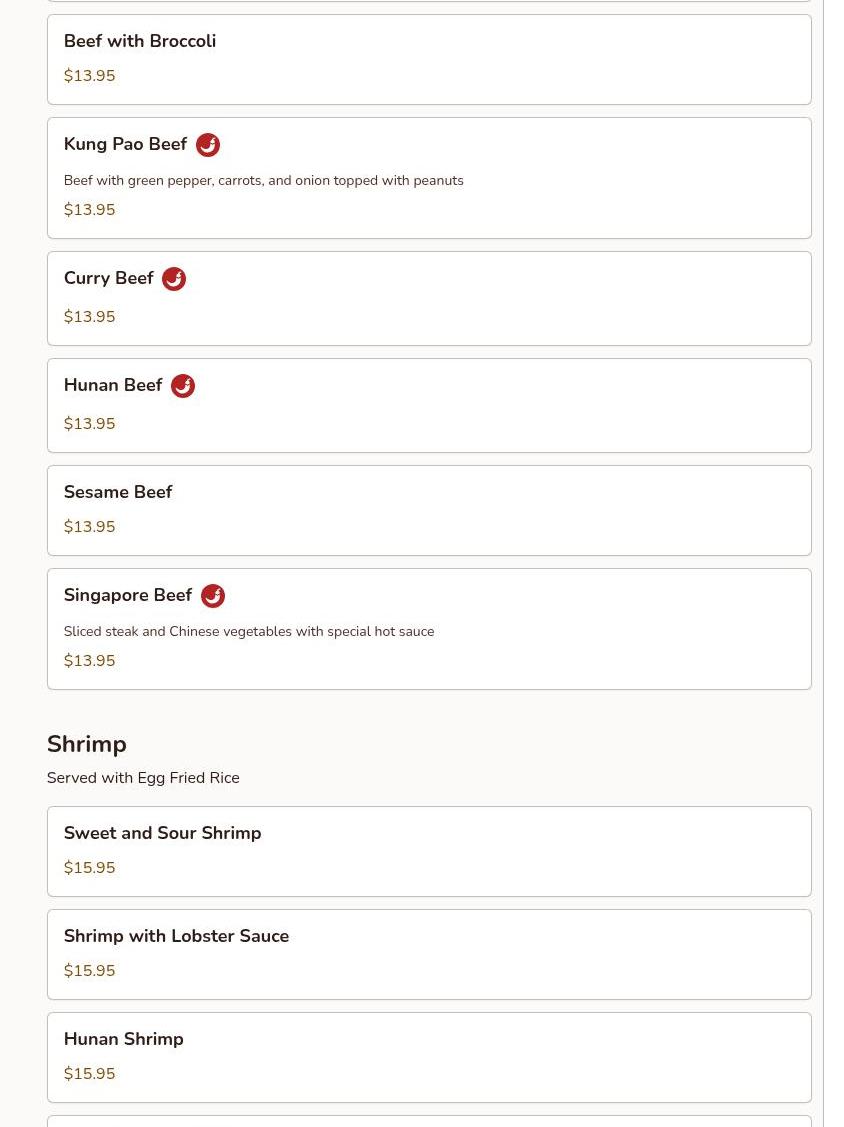
Task: Open the Kung Pao Beef dish name
Action: pyautogui.click(x=125, y=145)
